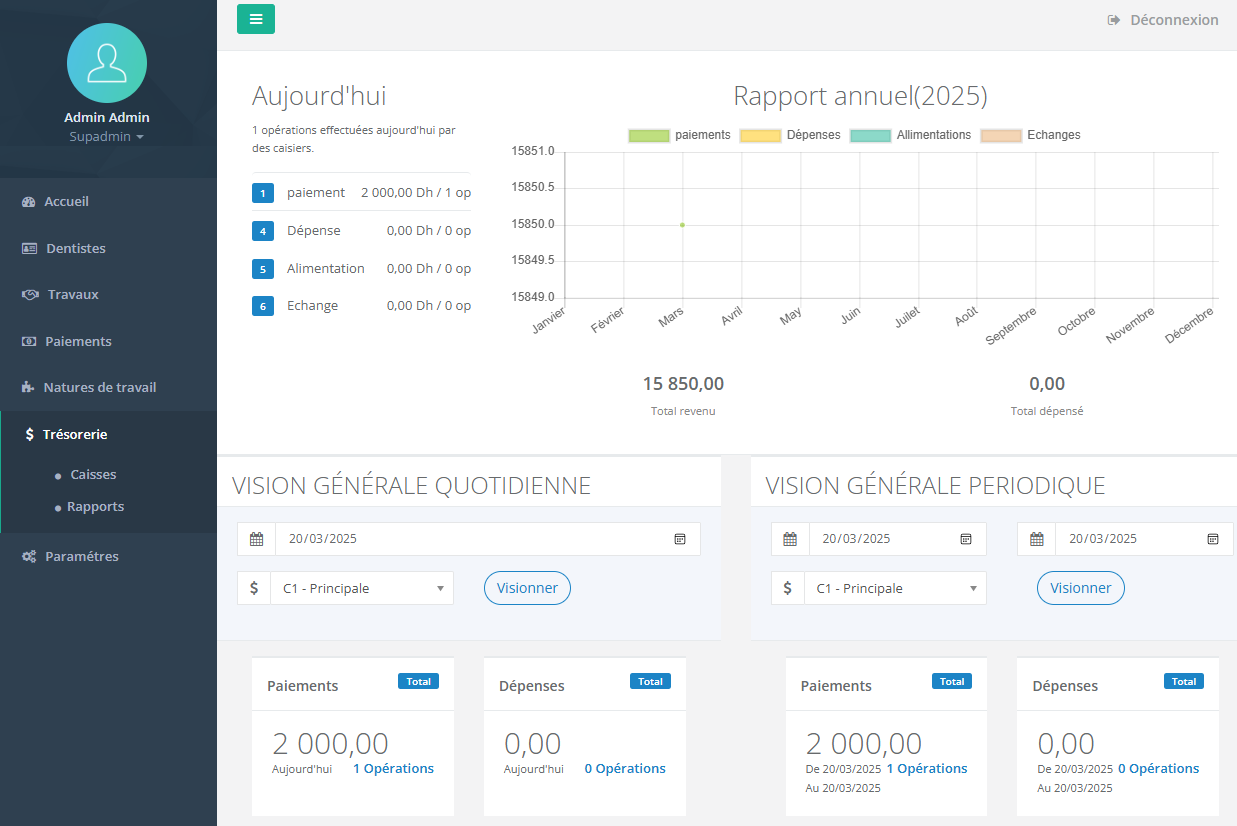Open the periodic C1 - Principale caisse dropdown

coord(895,589)
